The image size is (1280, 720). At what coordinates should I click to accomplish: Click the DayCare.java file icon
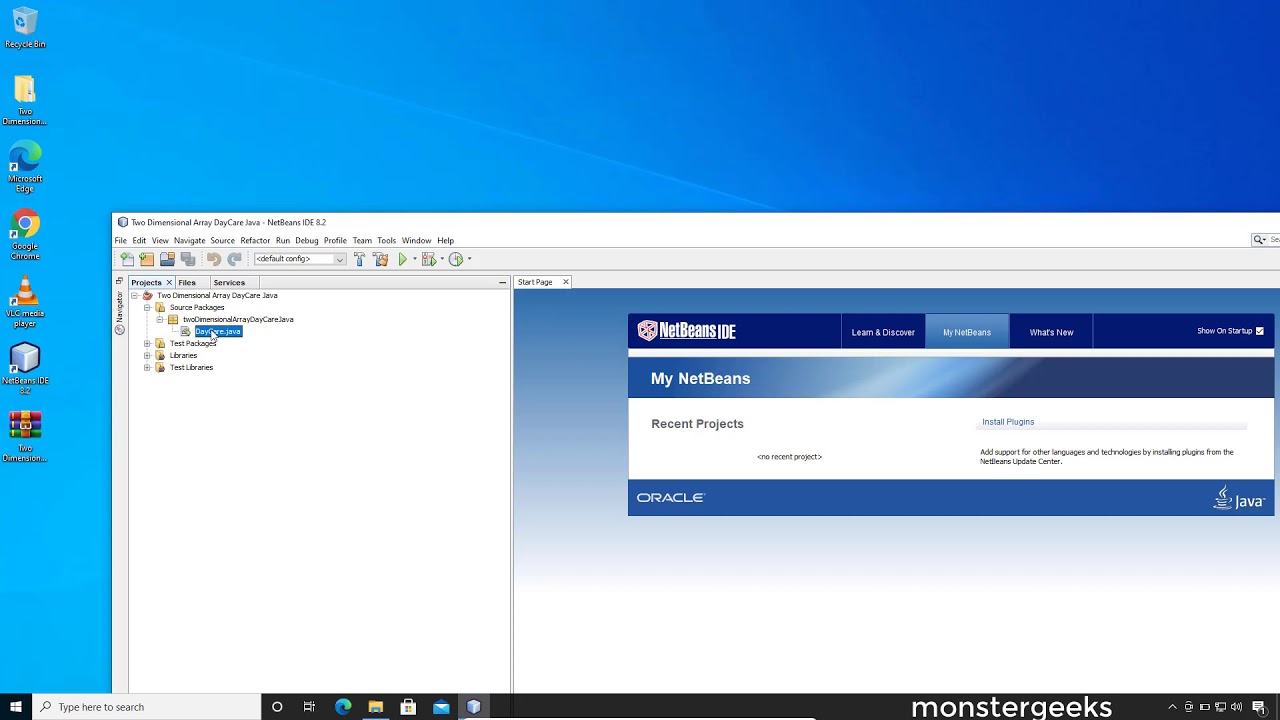(x=186, y=331)
